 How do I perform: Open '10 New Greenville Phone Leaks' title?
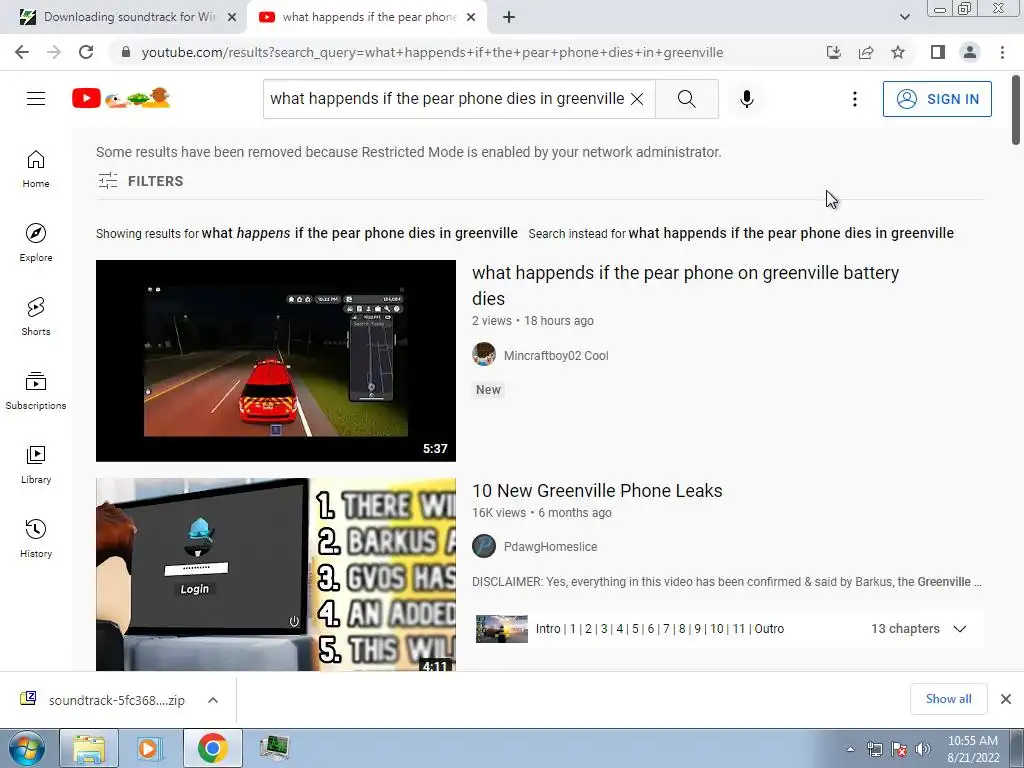(x=597, y=490)
